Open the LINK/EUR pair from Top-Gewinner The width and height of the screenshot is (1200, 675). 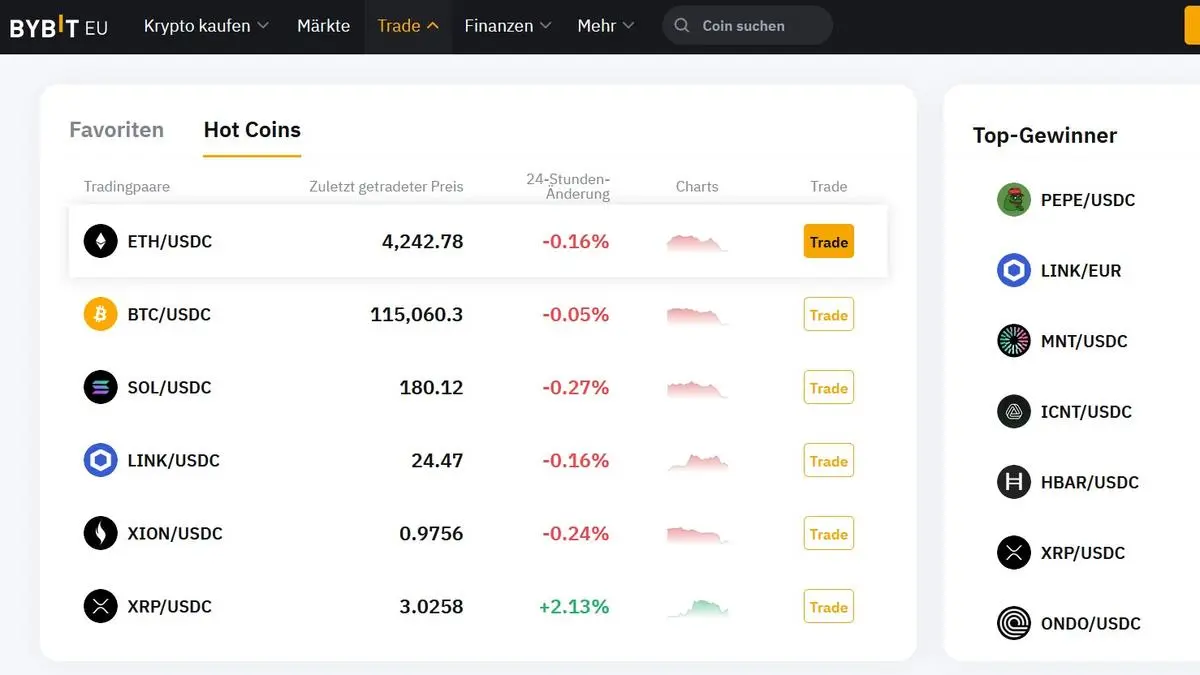(x=1078, y=270)
